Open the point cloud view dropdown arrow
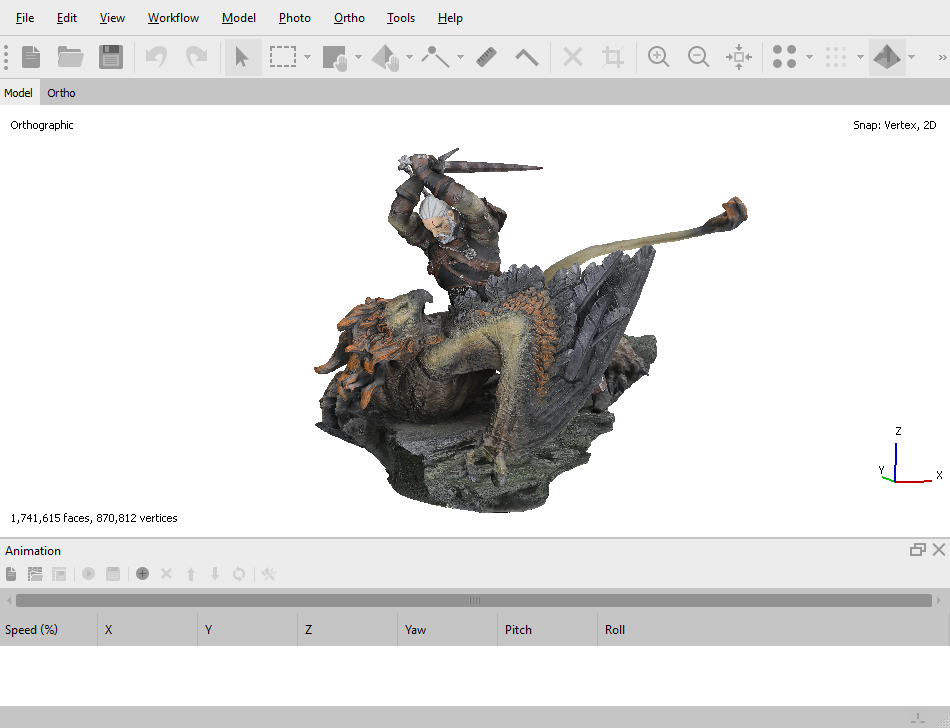The height and width of the screenshot is (728, 950). (809, 57)
